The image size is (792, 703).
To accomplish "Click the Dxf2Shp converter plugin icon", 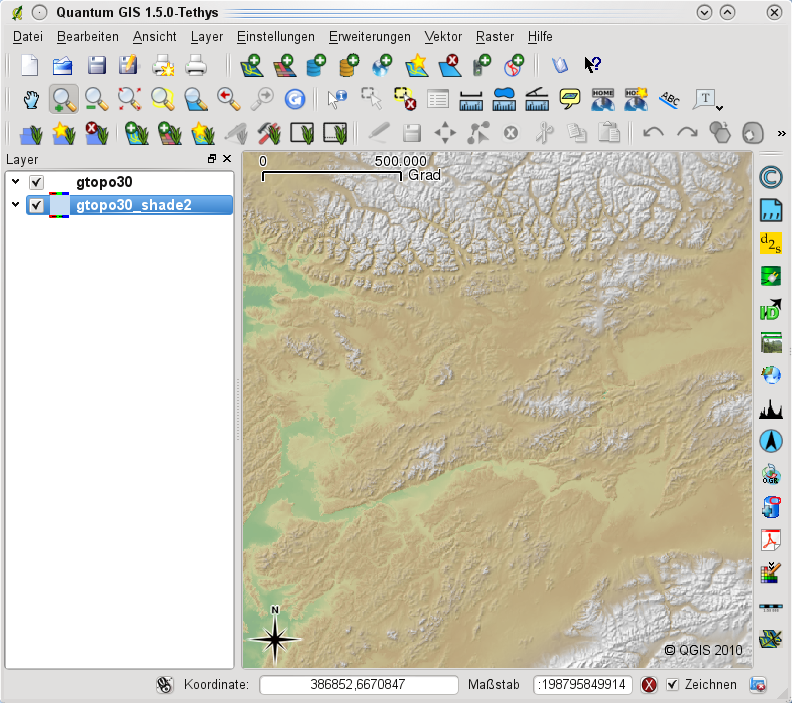I will click(771, 243).
